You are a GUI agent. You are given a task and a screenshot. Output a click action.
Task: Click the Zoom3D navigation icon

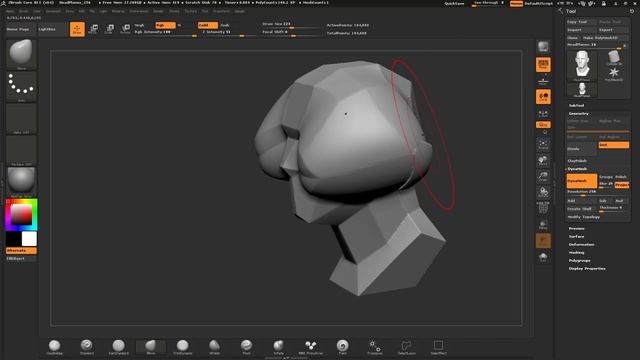click(x=543, y=176)
